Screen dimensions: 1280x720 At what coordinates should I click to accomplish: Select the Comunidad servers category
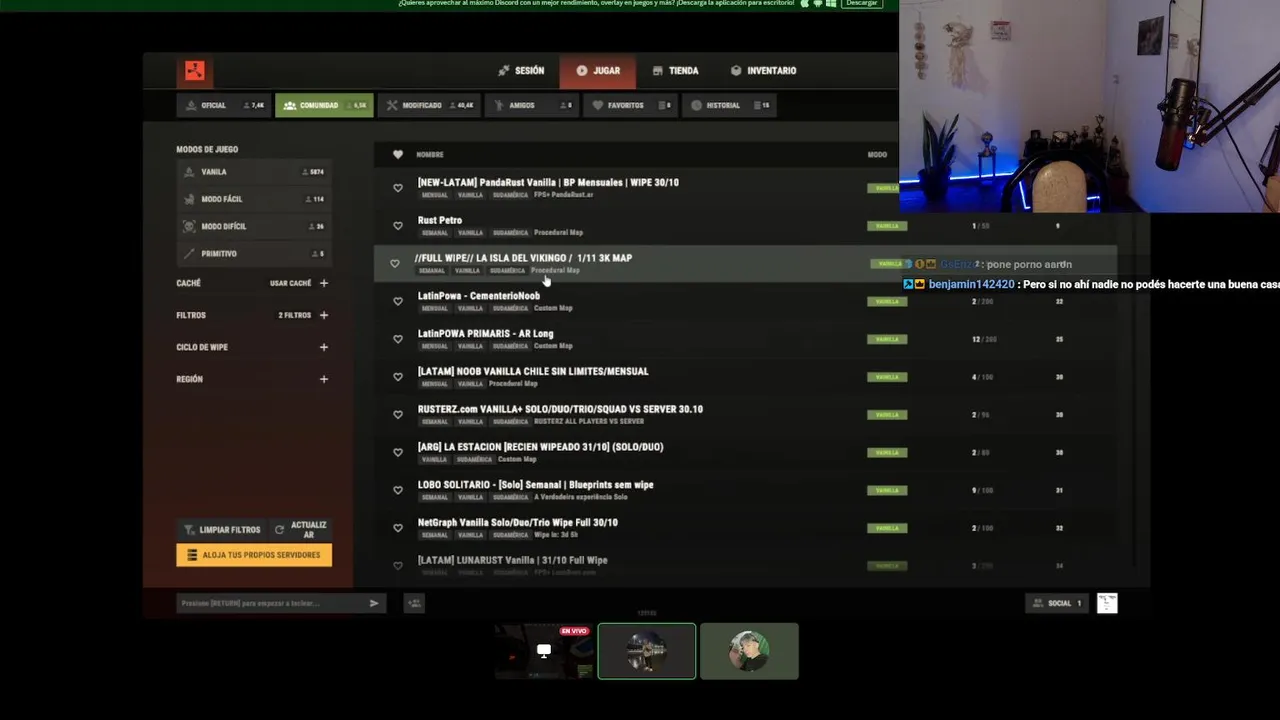(324, 105)
